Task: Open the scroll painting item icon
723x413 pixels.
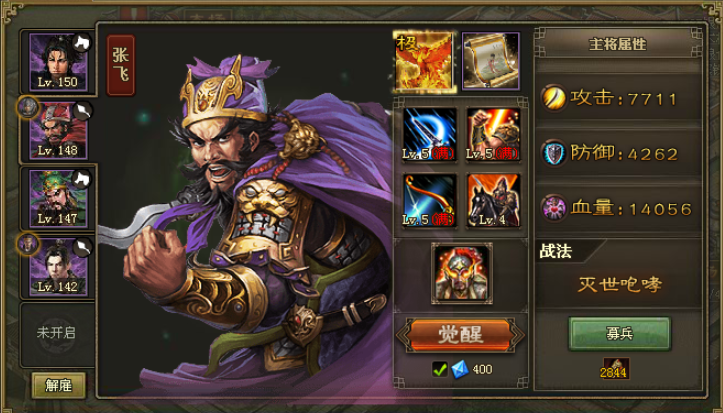Action: 491,60
